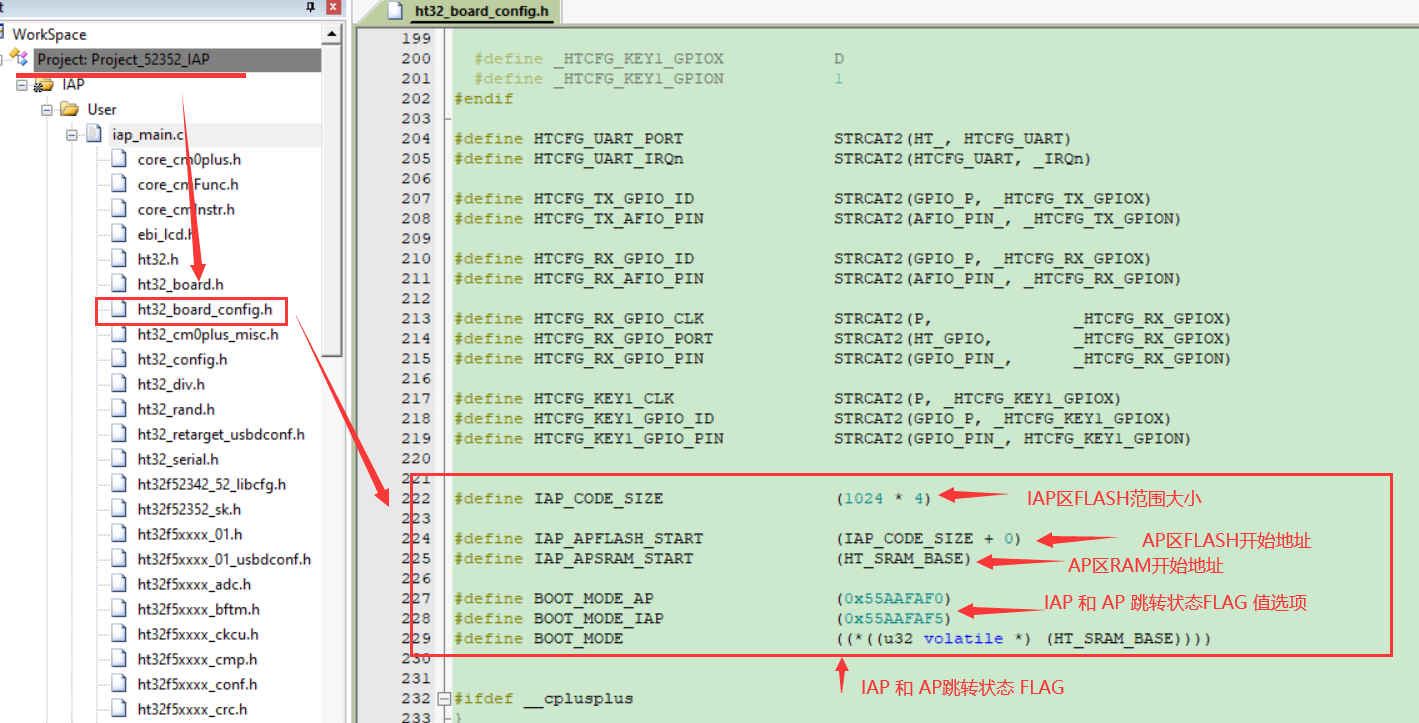This screenshot has height=723, width=1419.
Task: Collapse the IAP target tree node
Action: 22,85
